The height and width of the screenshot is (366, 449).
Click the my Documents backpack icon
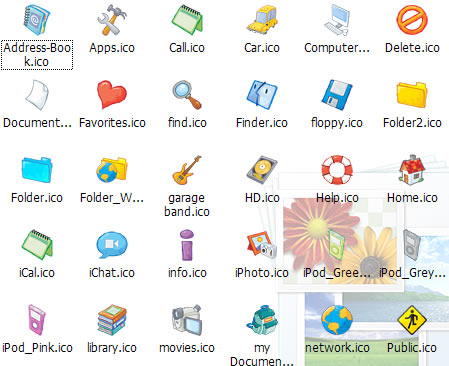262,321
